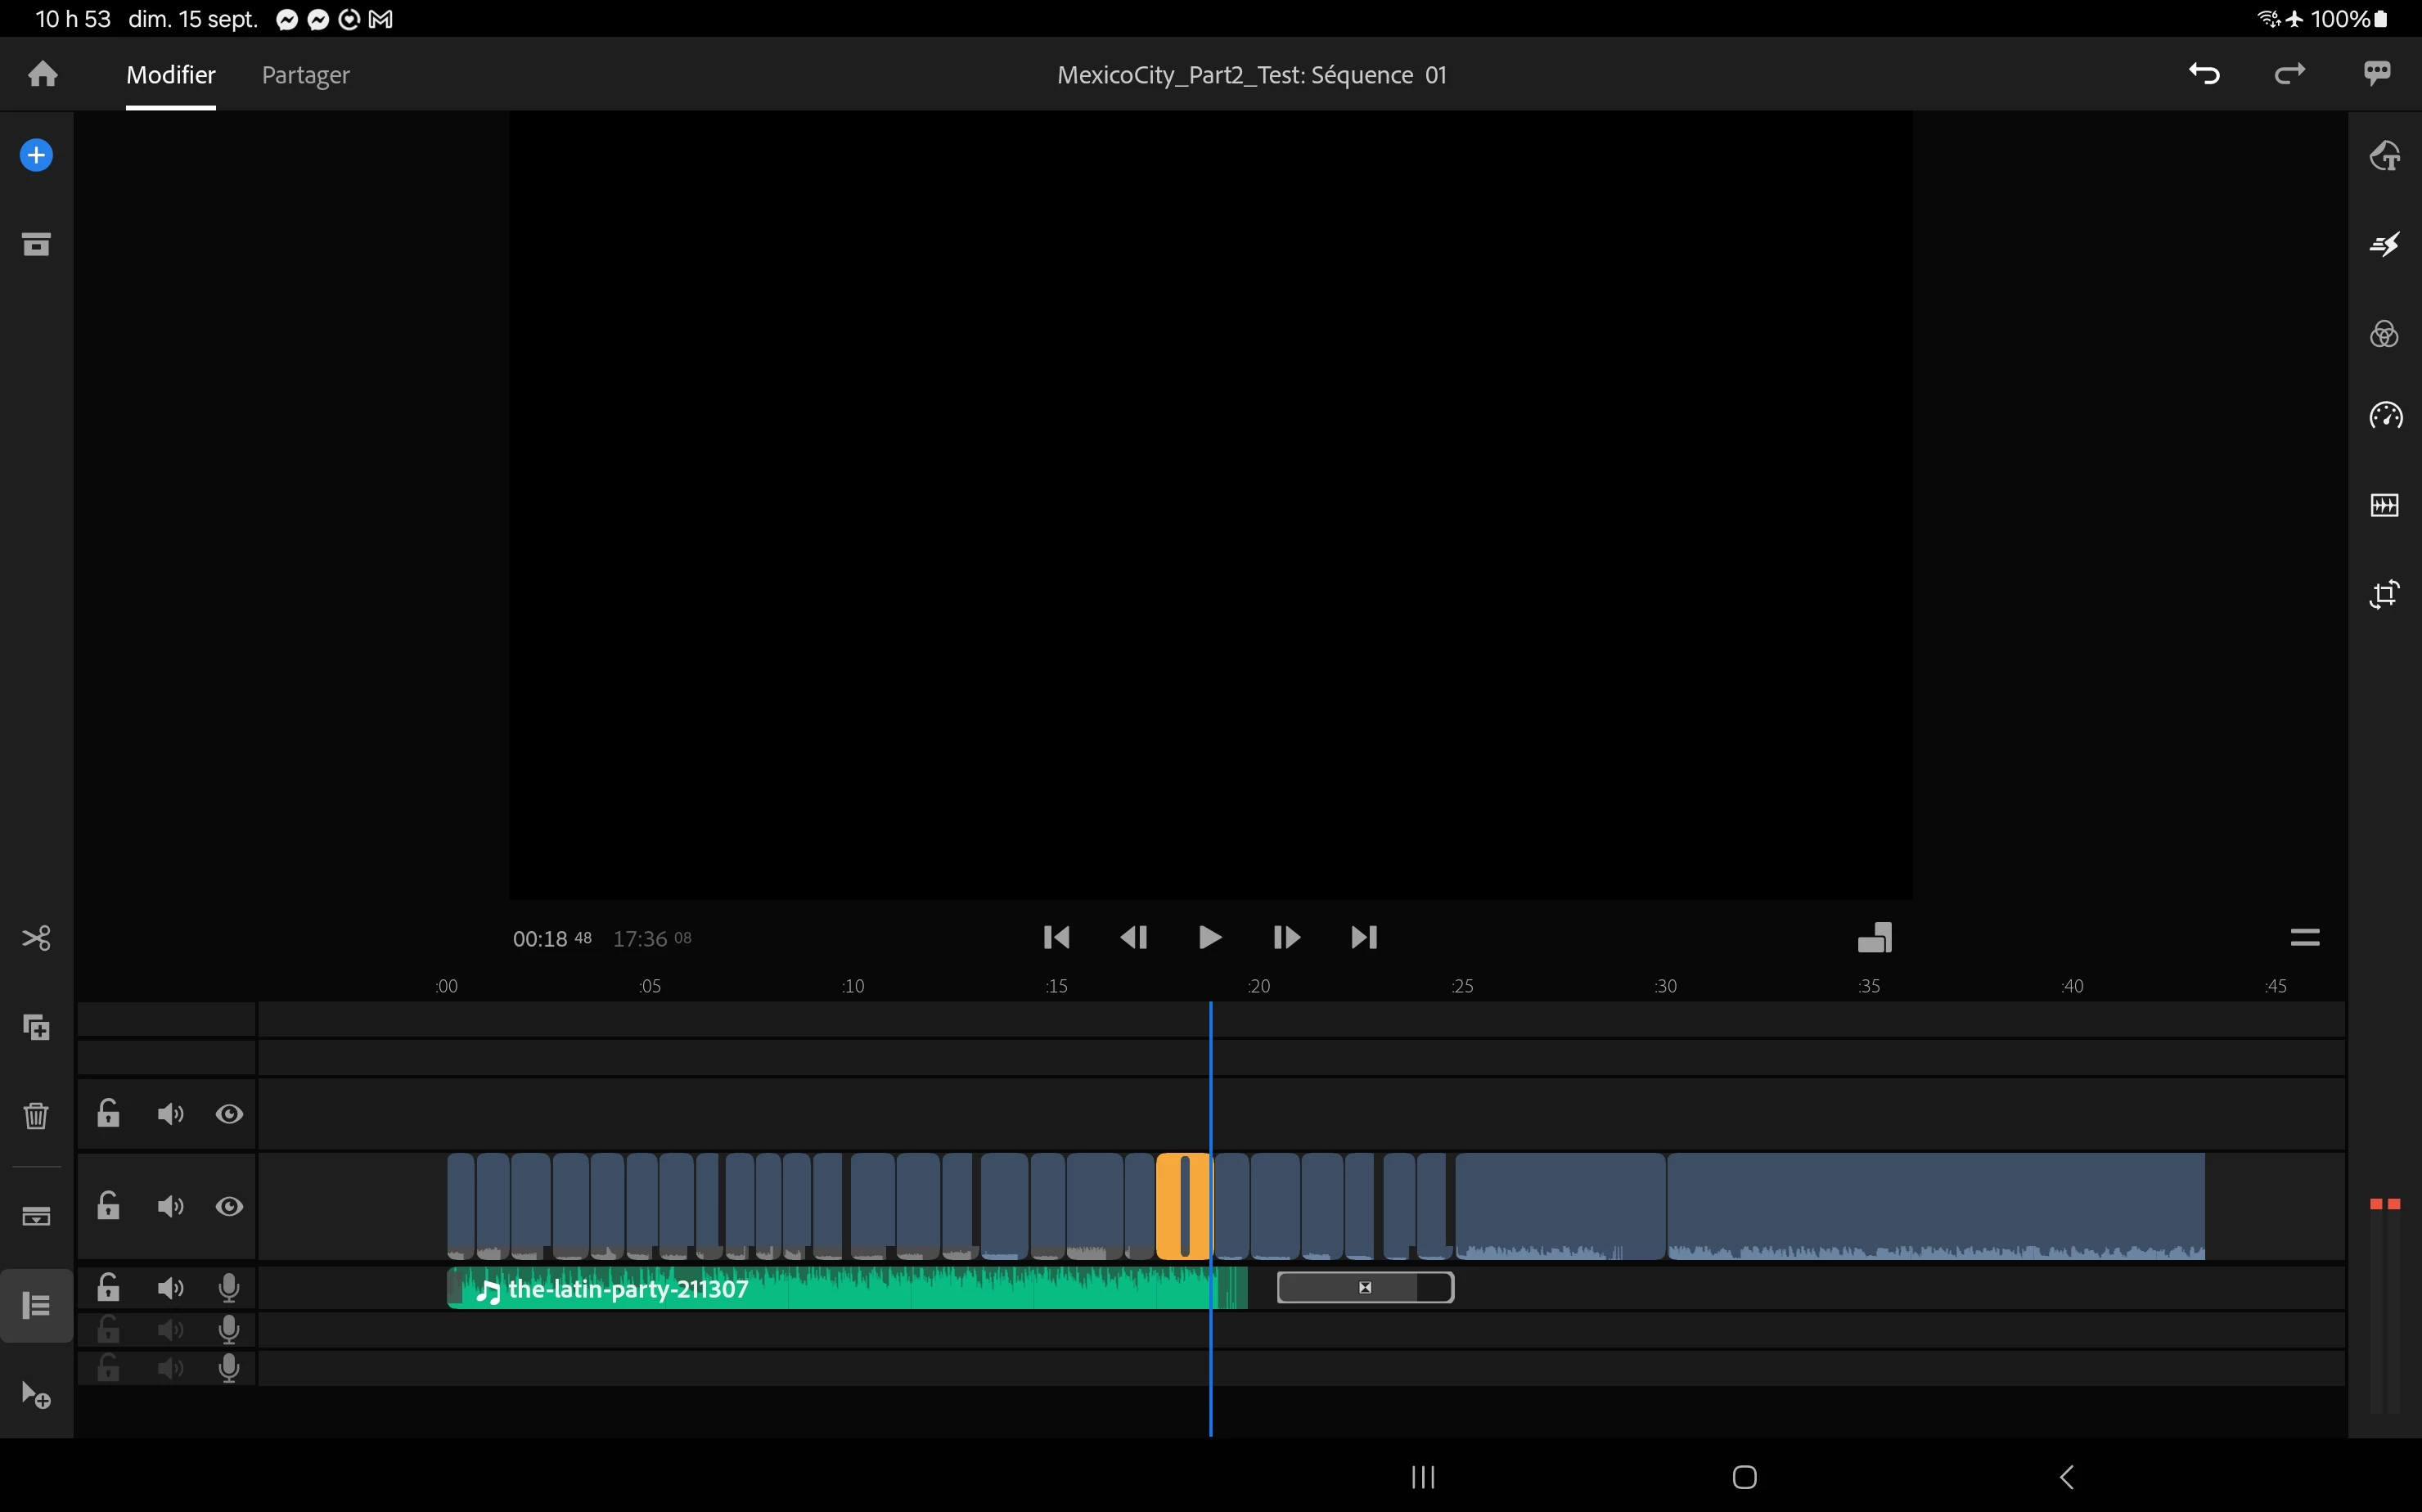Tap the duplicate clip icon

[x=36, y=1027]
